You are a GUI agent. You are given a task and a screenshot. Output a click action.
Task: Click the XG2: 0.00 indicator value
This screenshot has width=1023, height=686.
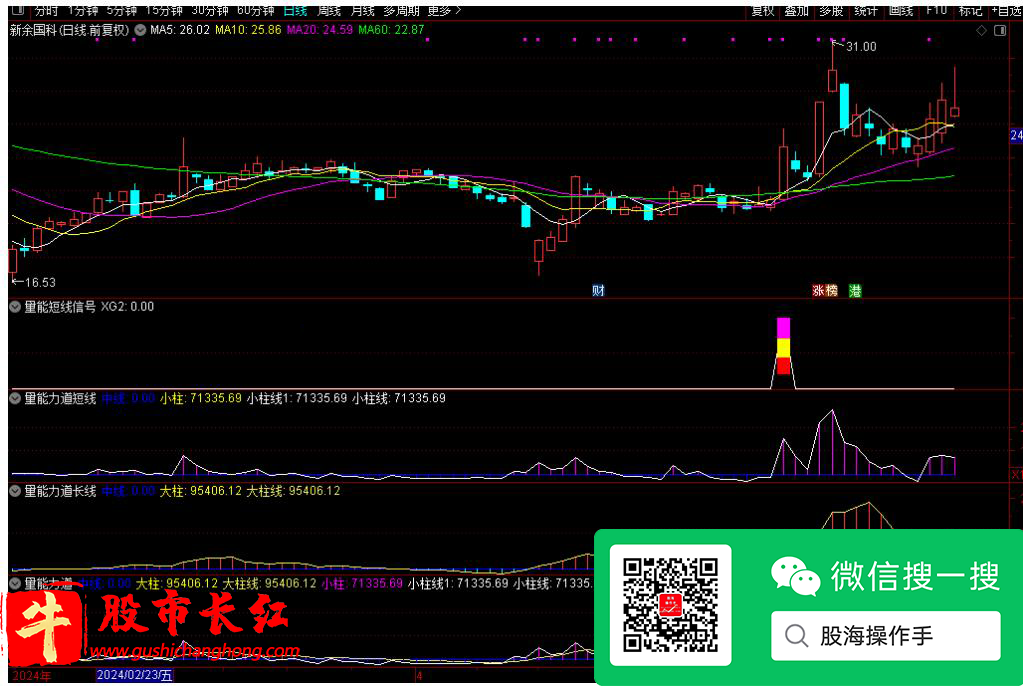point(127,307)
